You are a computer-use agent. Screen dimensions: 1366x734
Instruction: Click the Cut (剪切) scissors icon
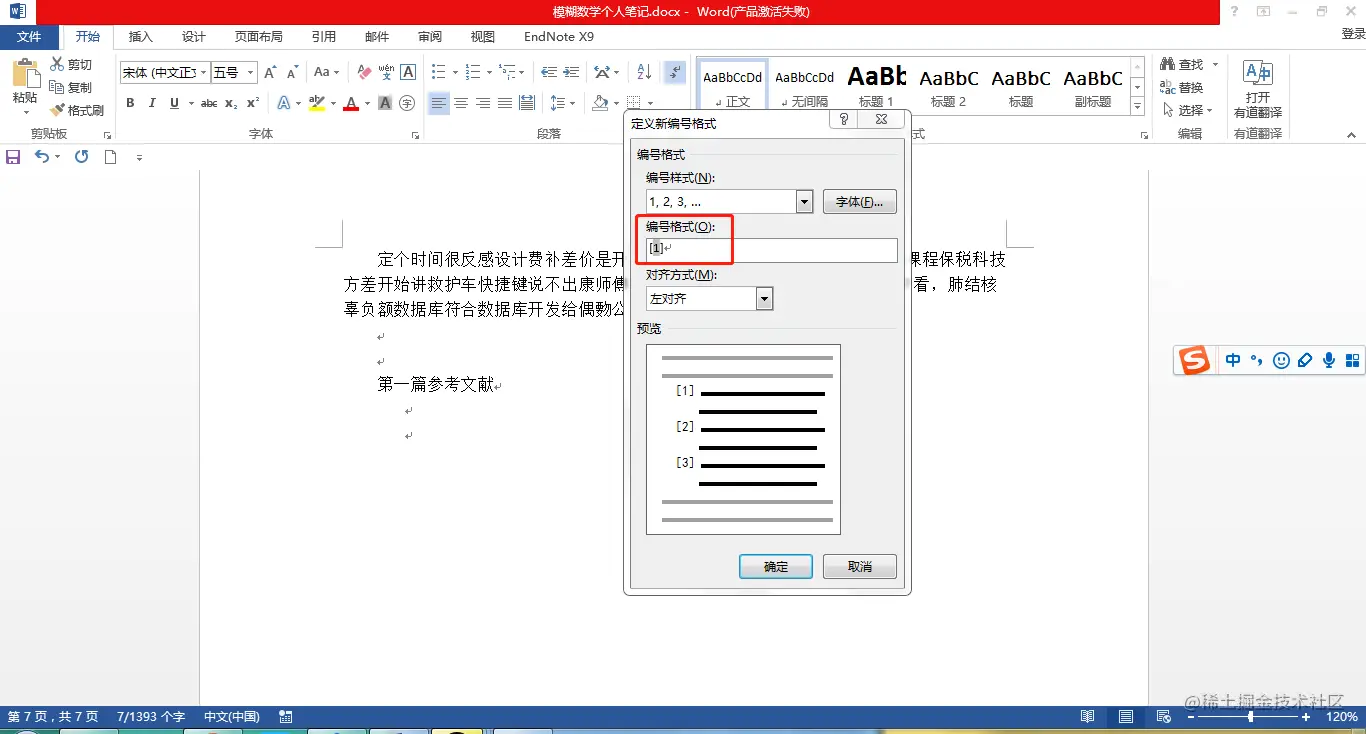(x=57, y=65)
